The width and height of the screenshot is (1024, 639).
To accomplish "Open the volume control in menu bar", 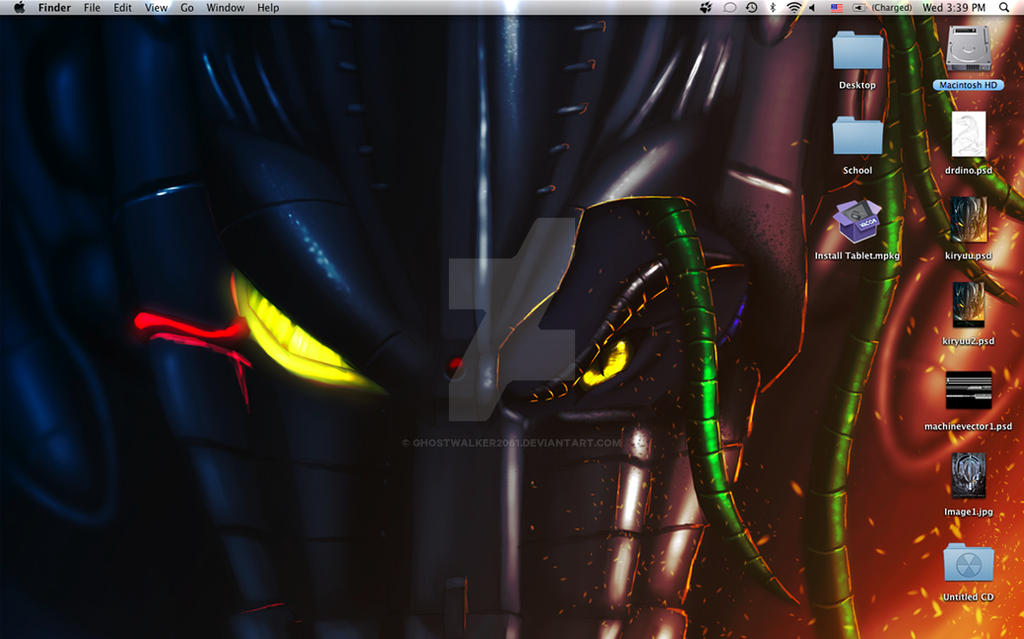I will point(812,8).
